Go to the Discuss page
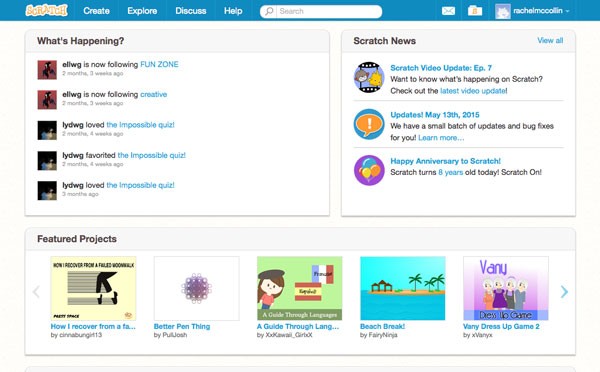The image size is (600, 372). tap(191, 11)
